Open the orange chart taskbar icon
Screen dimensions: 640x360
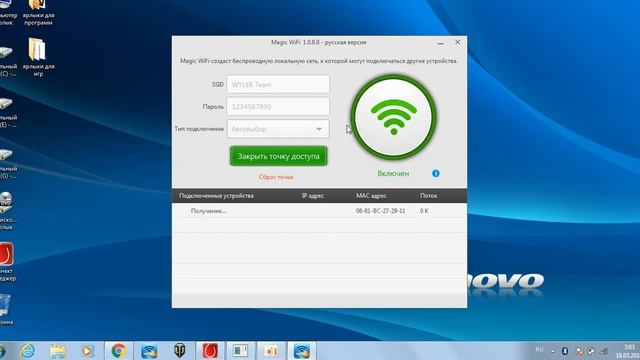tap(271, 351)
